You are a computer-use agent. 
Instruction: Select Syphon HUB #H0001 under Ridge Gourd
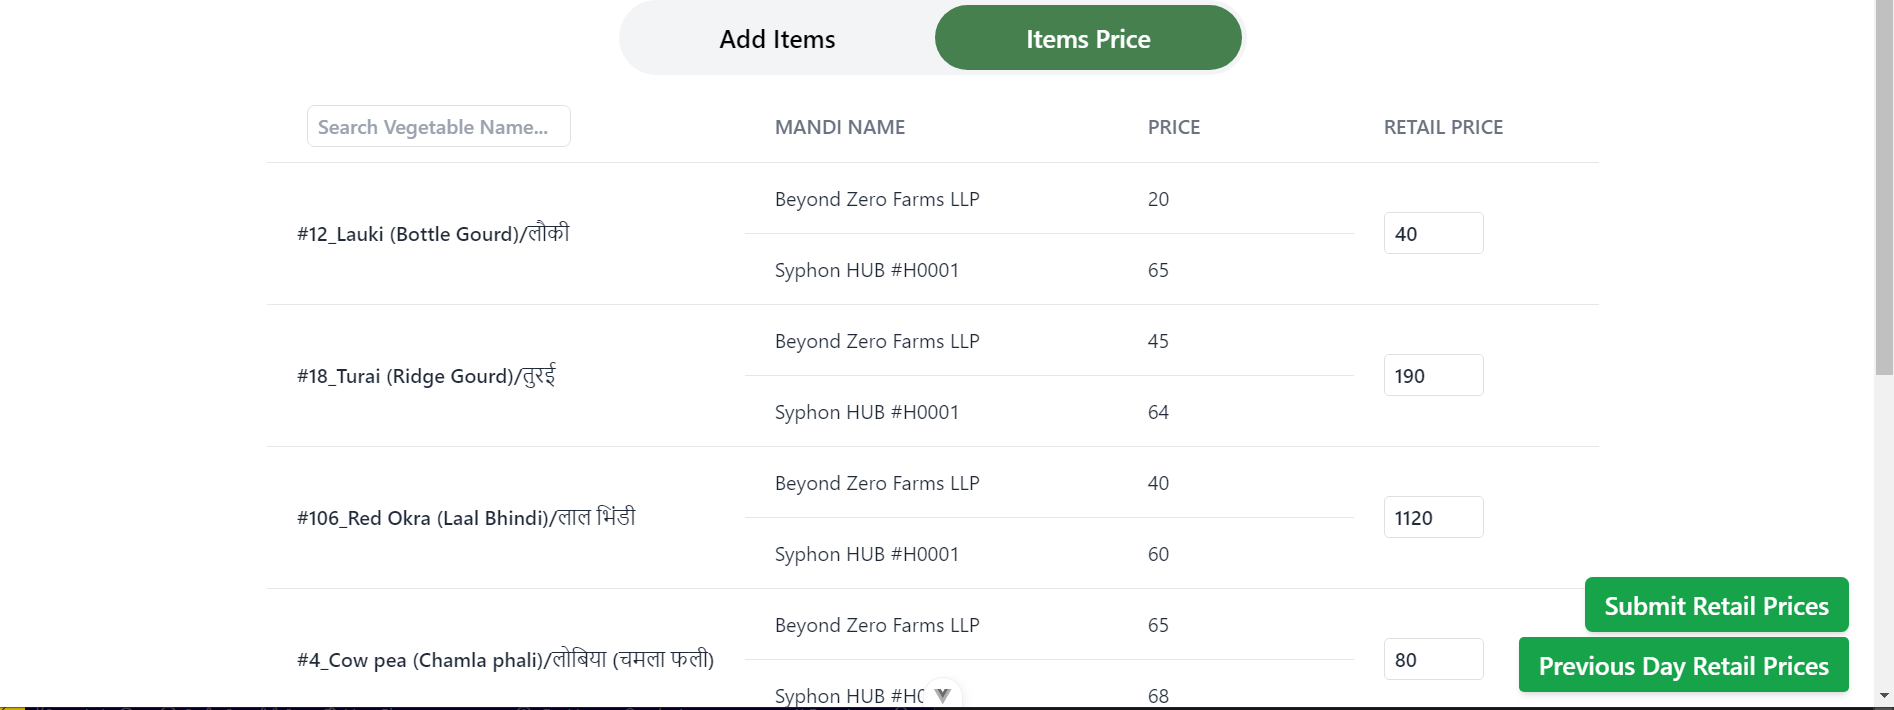(866, 411)
